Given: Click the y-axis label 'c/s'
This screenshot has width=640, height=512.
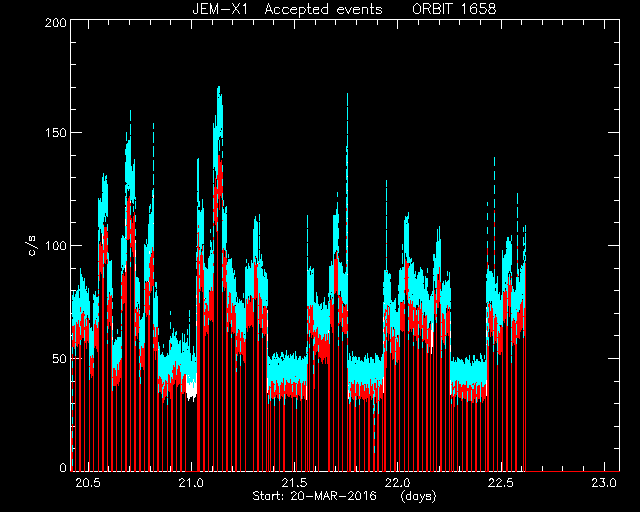Looking at the screenshot, I should [x=32, y=246].
